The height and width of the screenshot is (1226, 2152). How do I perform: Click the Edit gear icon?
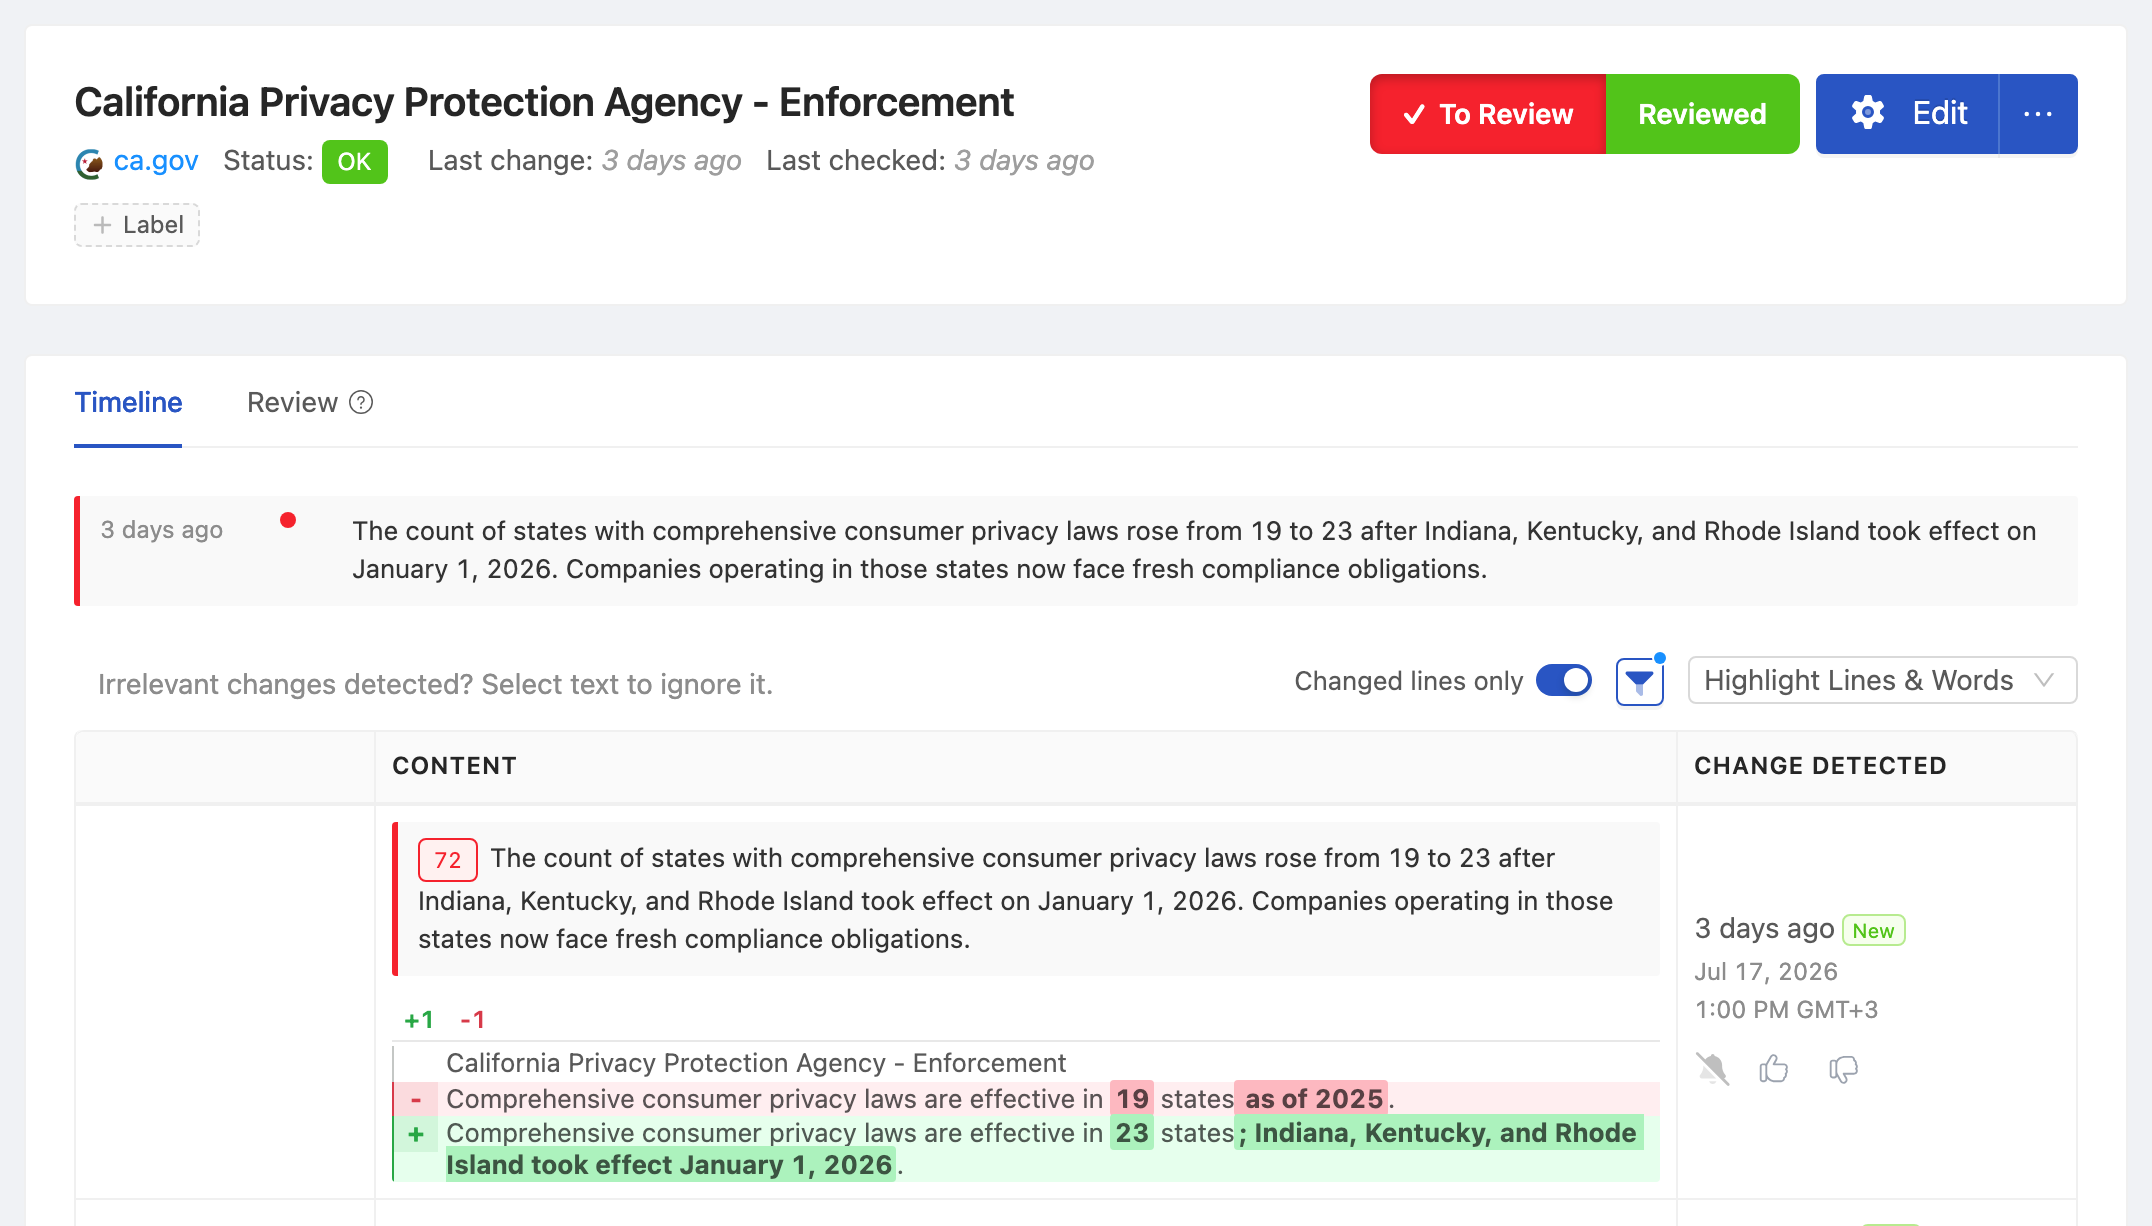tap(1867, 113)
